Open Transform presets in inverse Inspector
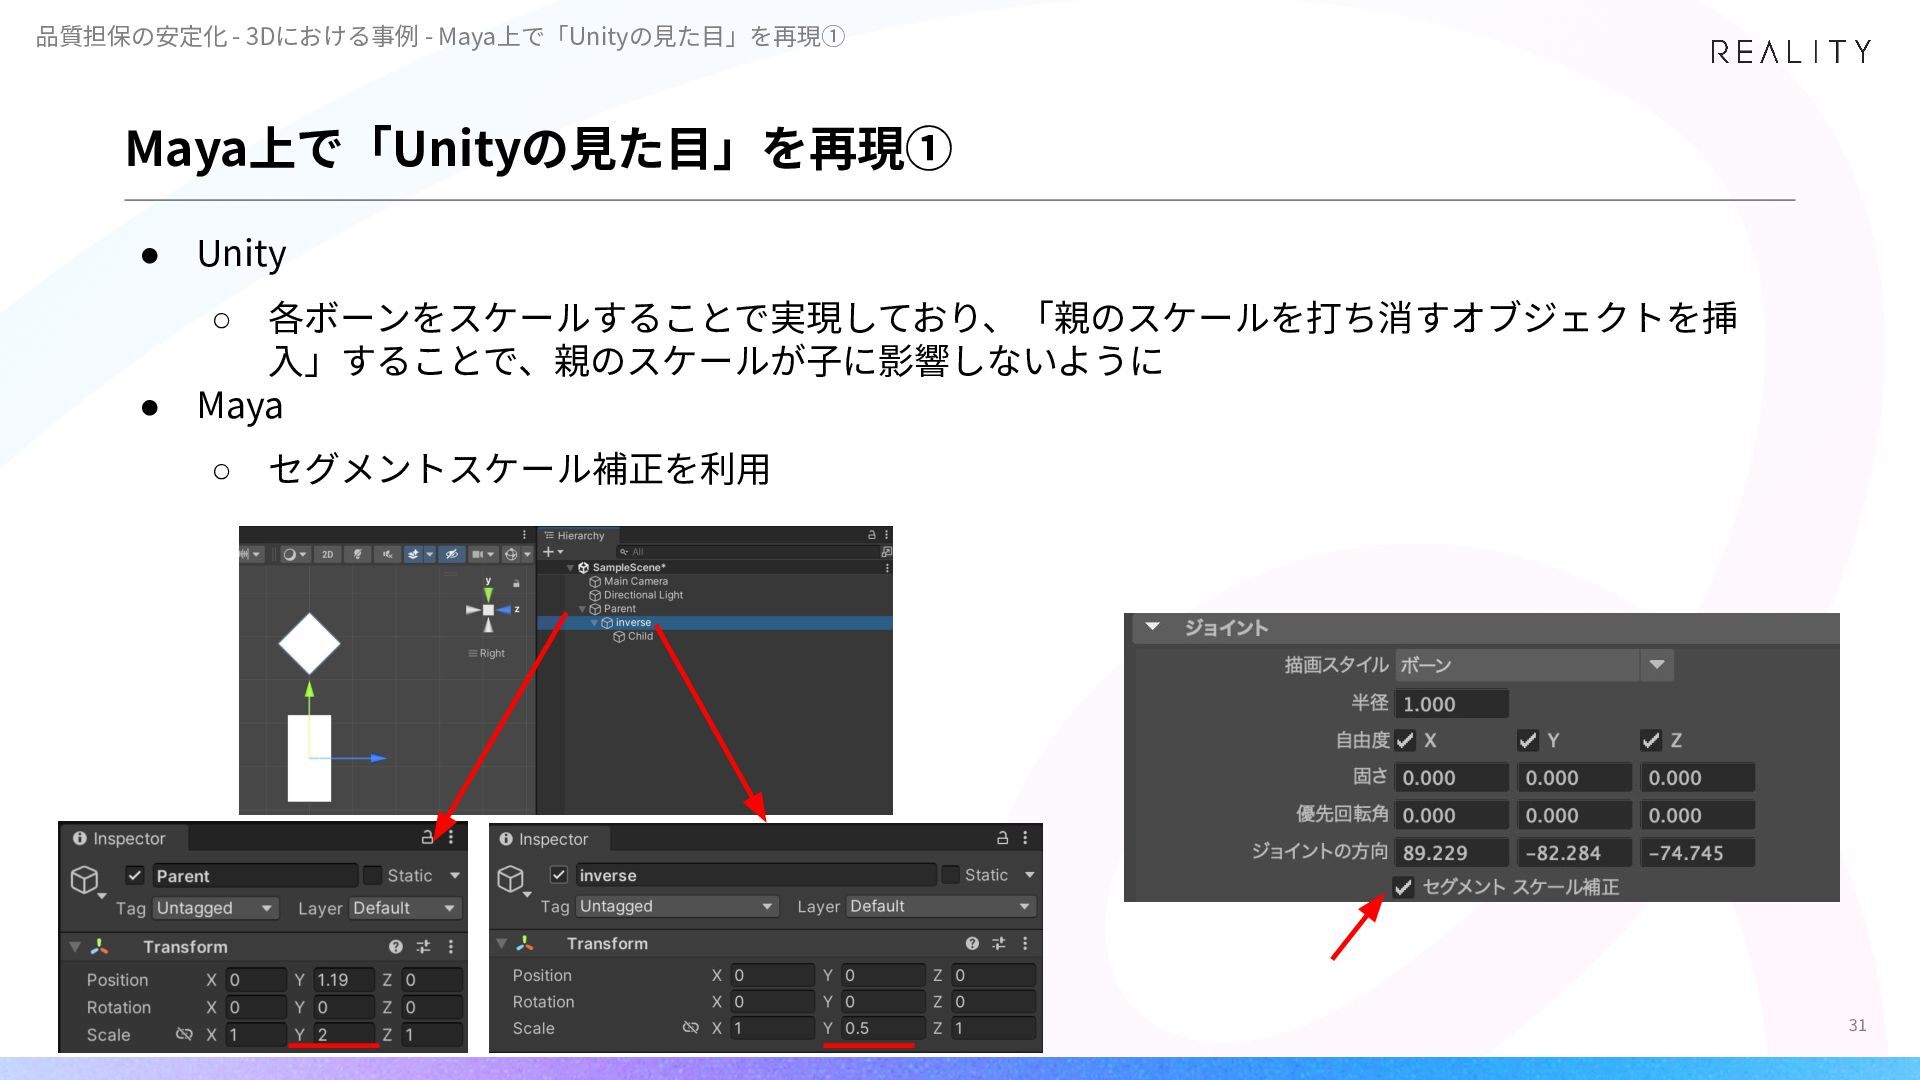Screen dimensions: 1920x1080 [999, 943]
